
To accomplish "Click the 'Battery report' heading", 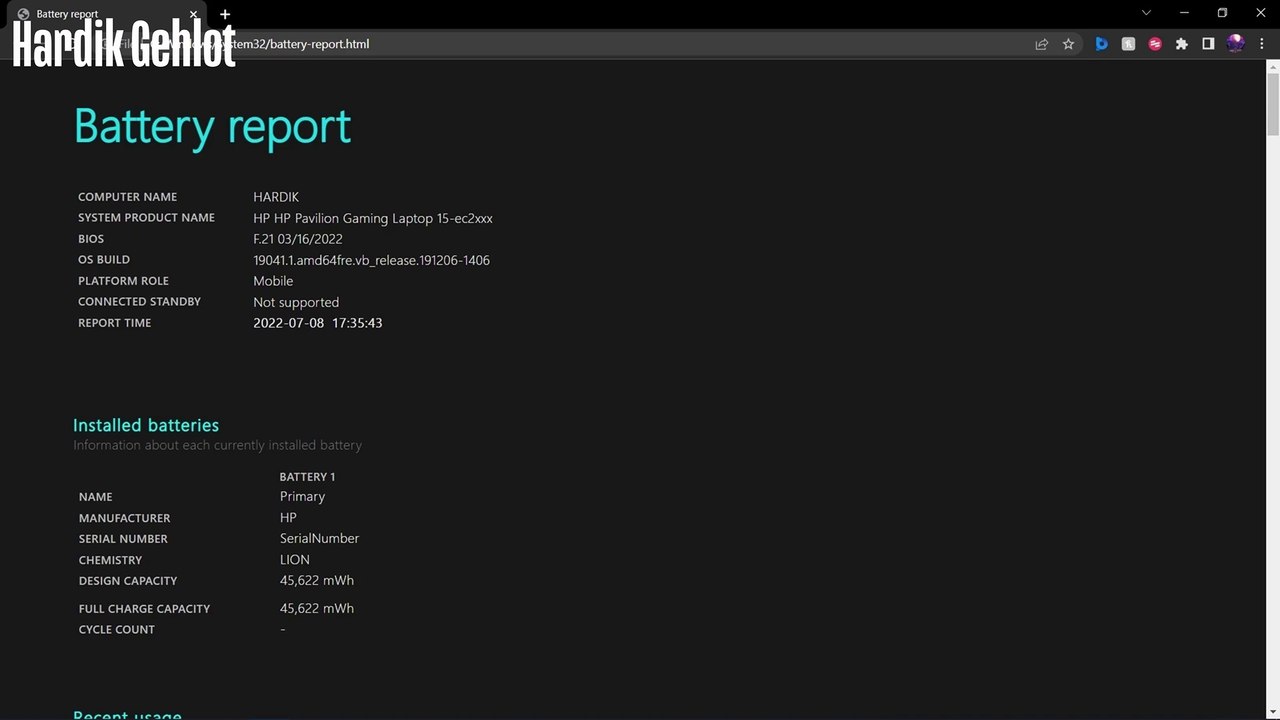I will pos(212,127).
